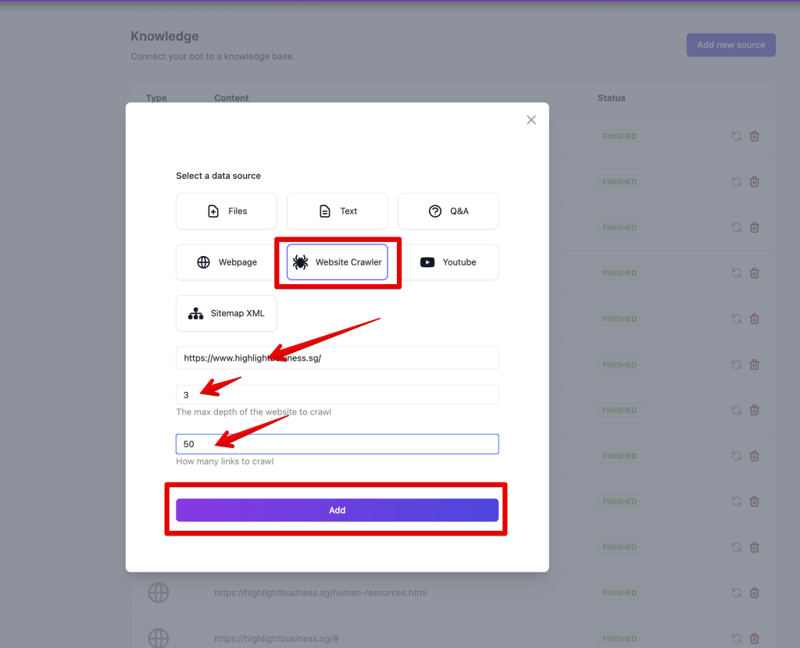Select the Sitemap XML source
Viewport: 800px width, 648px height.
coord(226,313)
